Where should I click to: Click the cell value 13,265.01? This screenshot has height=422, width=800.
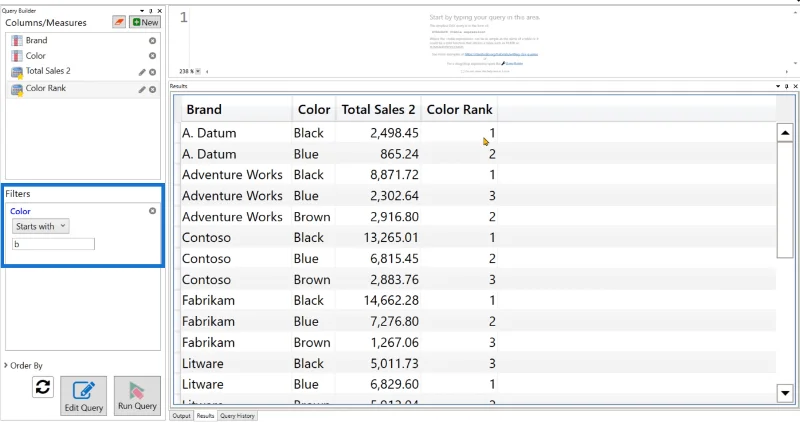[391, 238]
